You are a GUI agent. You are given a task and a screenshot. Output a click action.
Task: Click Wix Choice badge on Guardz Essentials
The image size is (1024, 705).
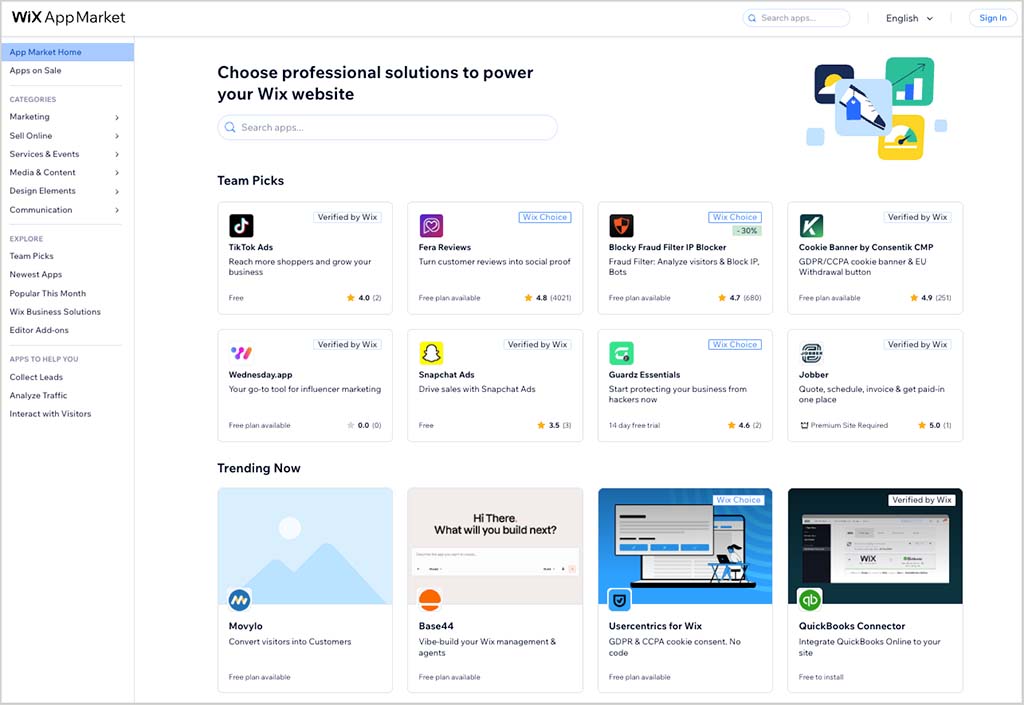735,345
